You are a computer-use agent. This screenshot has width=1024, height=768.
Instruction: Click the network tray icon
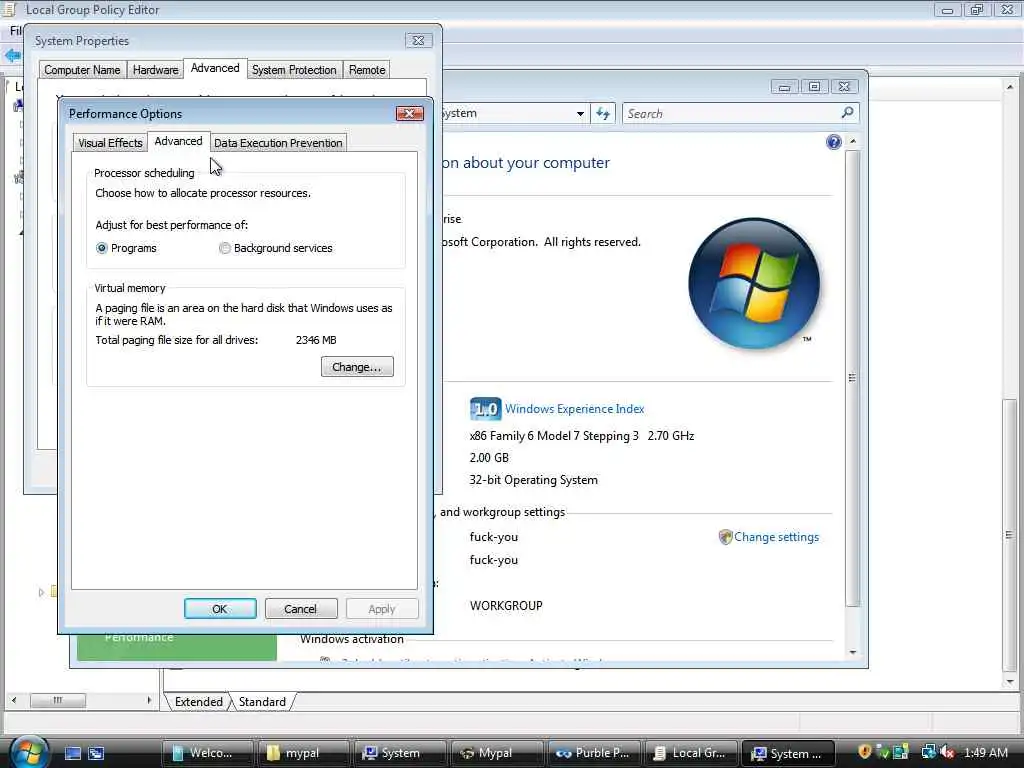[928, 752]
